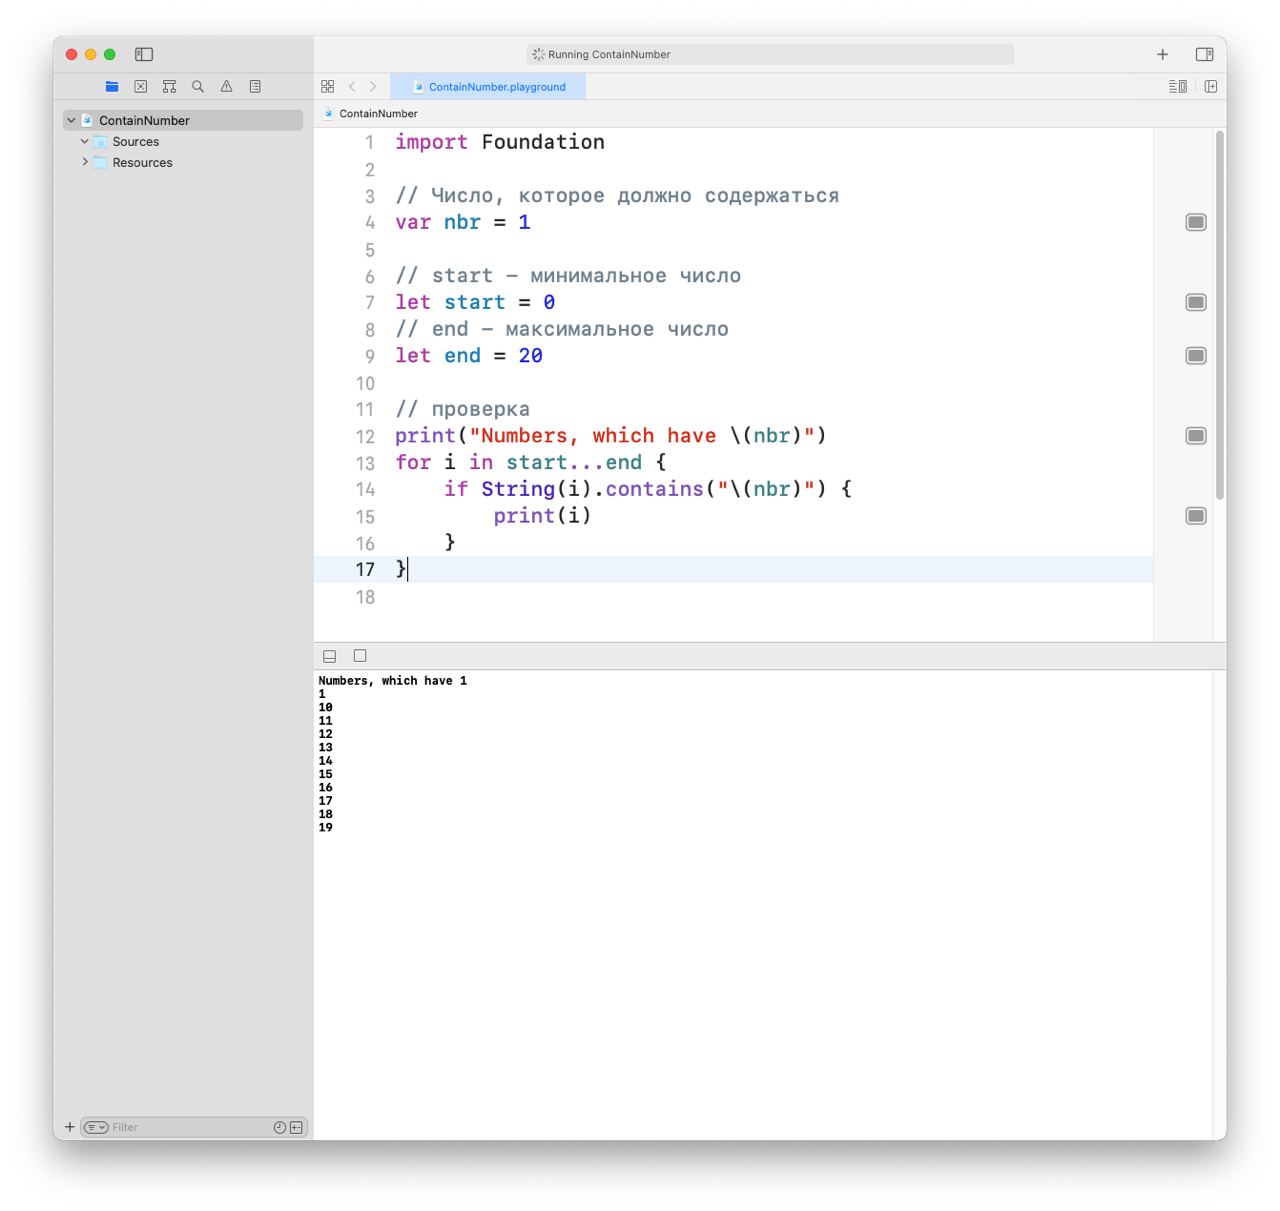The image size is (1280, 1211).
Task: Open the Symbol navigator
Action: pos(169,87)
